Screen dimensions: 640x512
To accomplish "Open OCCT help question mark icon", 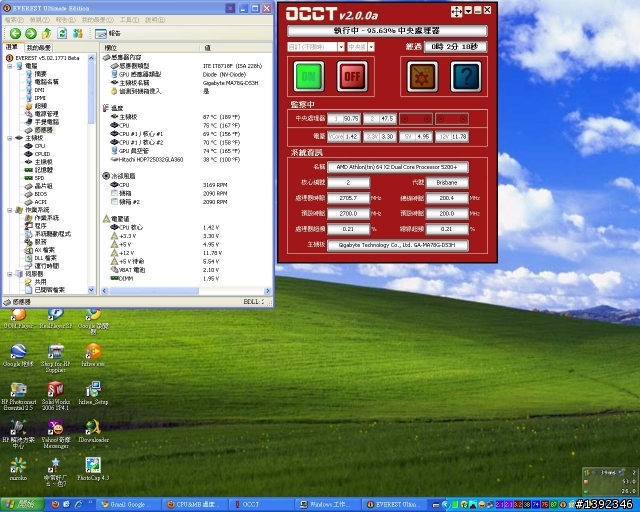I will [x=466, y=76].
